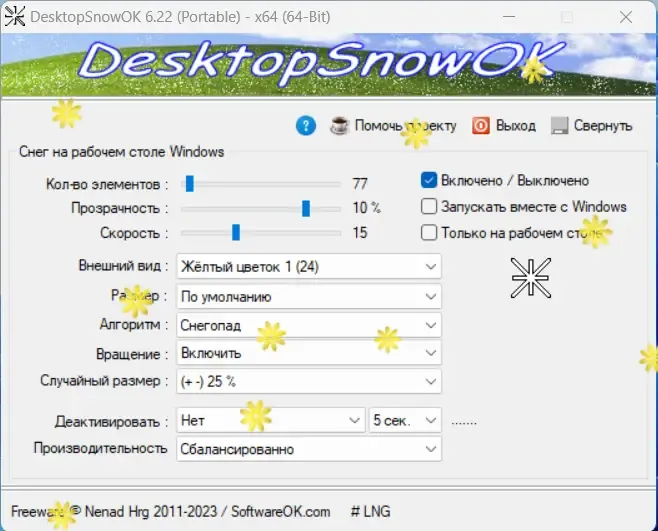658x531 pixels.
Task: Click the snowflake app icon in the title bar
Action: coord(14,17)
